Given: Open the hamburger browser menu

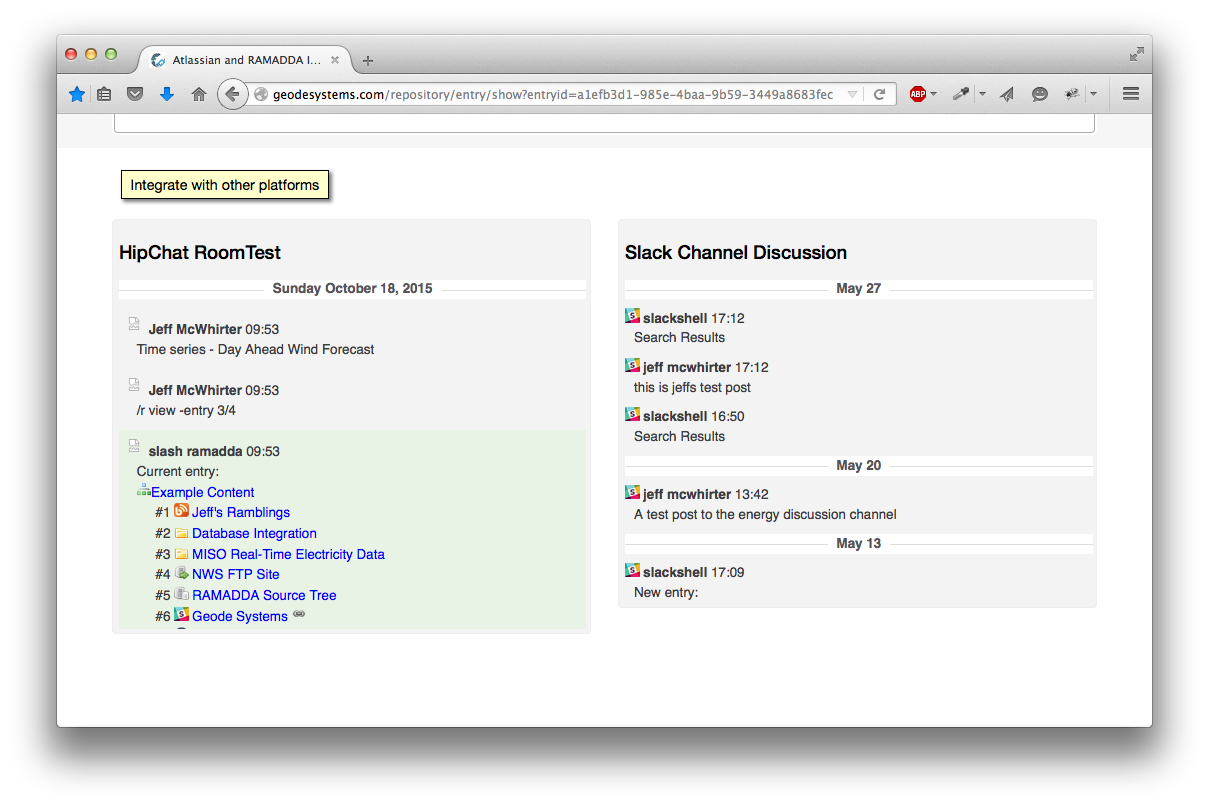Looking at the screenshot, I should [1131, 94].
